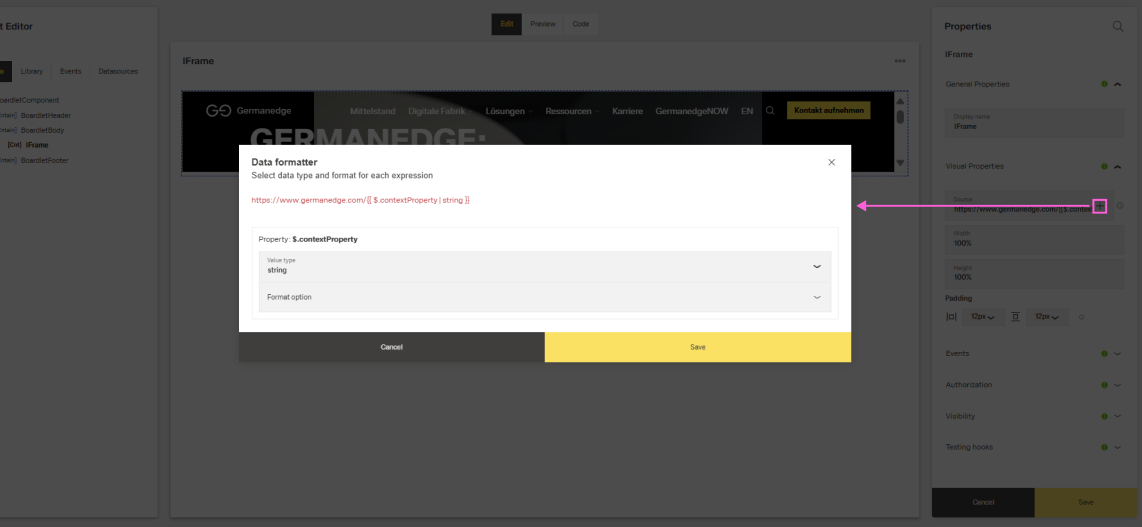Select BoardletHeader tree node

click(x=46, y=115)
